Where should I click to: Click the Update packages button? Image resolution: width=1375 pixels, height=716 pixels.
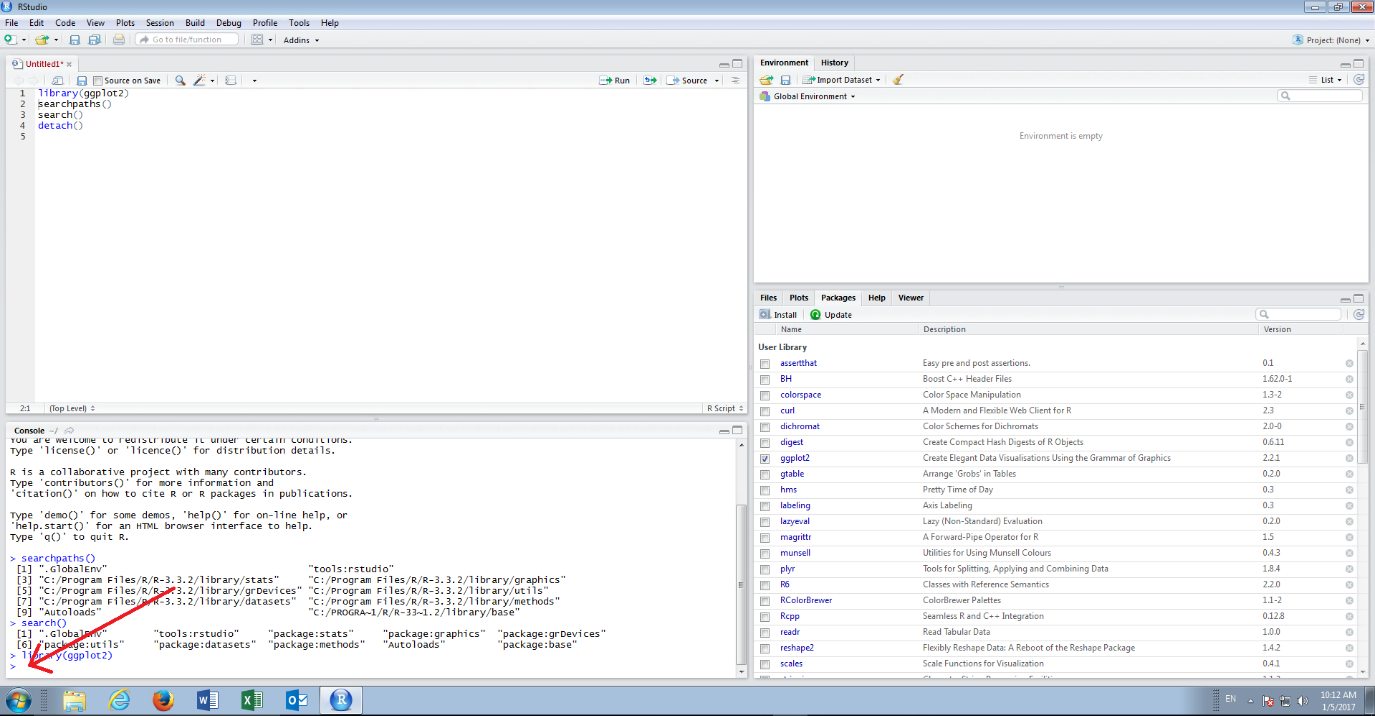coord(831,314)
